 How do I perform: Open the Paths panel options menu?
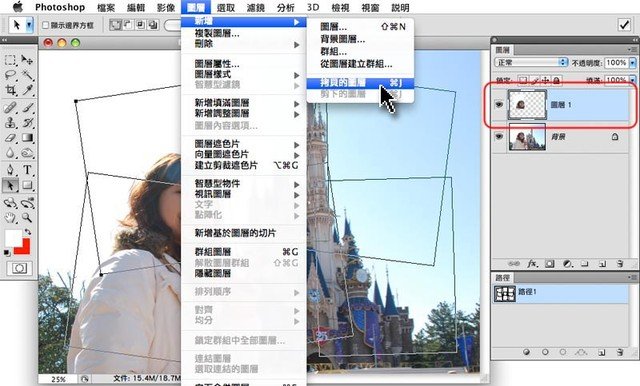click(x=633, y=277)
